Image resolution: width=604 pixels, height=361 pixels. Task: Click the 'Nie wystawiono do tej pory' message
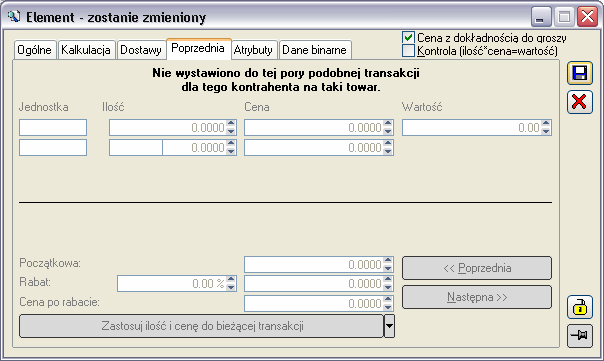(x=285, y=80)
